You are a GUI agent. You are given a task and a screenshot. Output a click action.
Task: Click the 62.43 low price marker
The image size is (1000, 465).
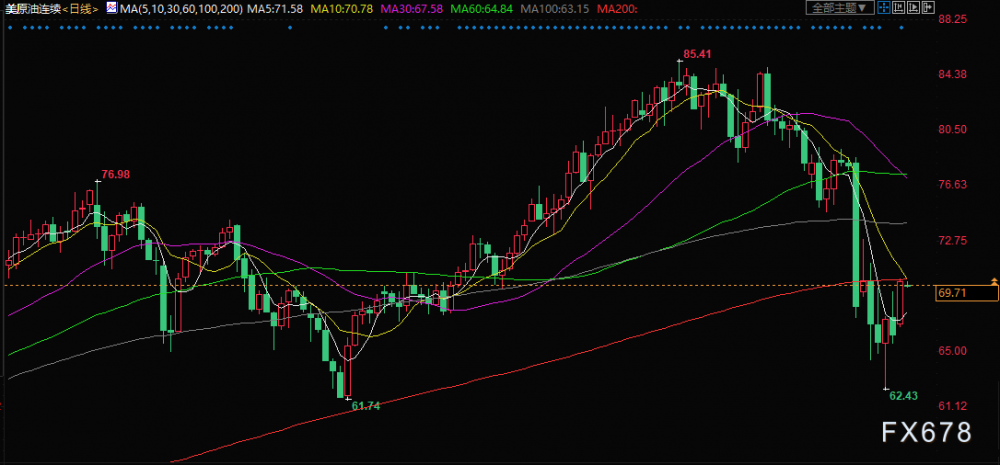904,395
